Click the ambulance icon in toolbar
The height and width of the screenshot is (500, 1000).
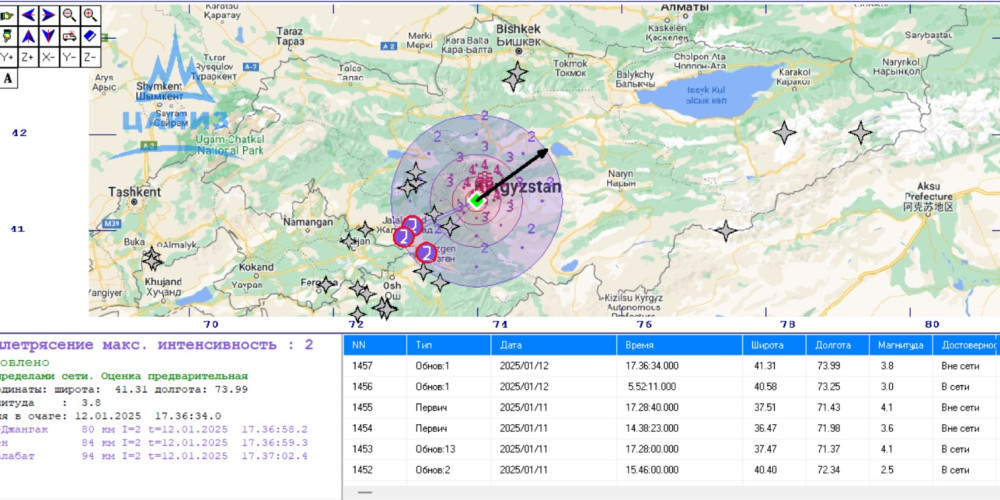[70, 36]
